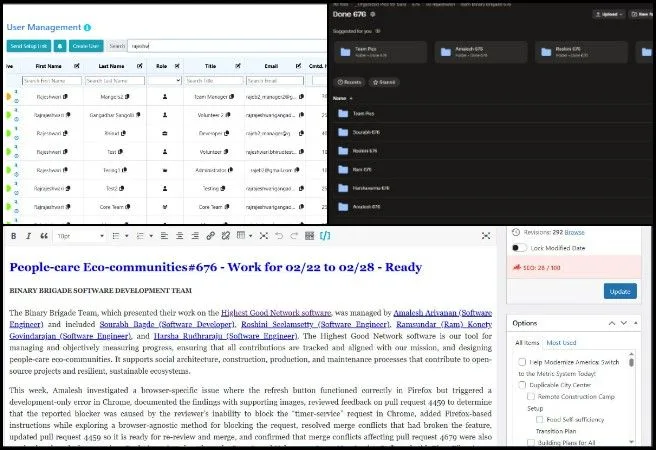Open the Role filter dropdown
656x450 pixels.
(x=162, y=80)
